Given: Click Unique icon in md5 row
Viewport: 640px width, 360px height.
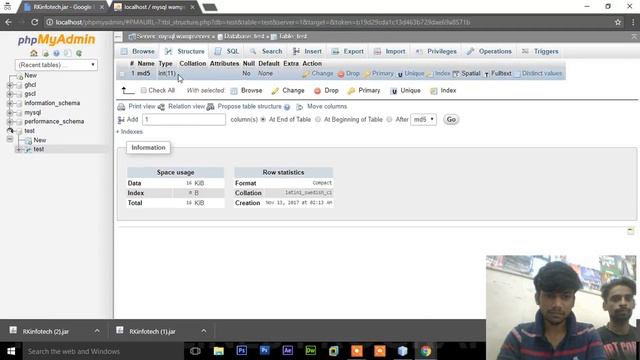Looking at the screenshot, I should point(400,74).
